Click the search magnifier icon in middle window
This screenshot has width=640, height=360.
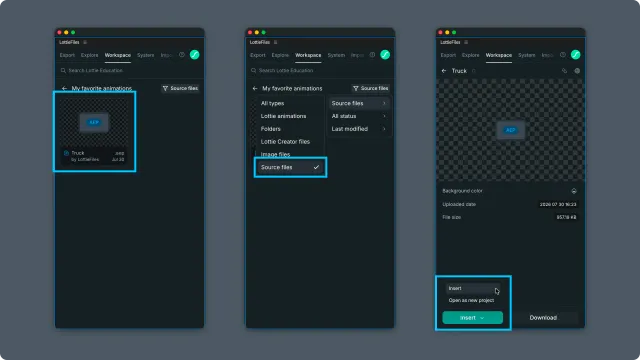pos(253,71)
